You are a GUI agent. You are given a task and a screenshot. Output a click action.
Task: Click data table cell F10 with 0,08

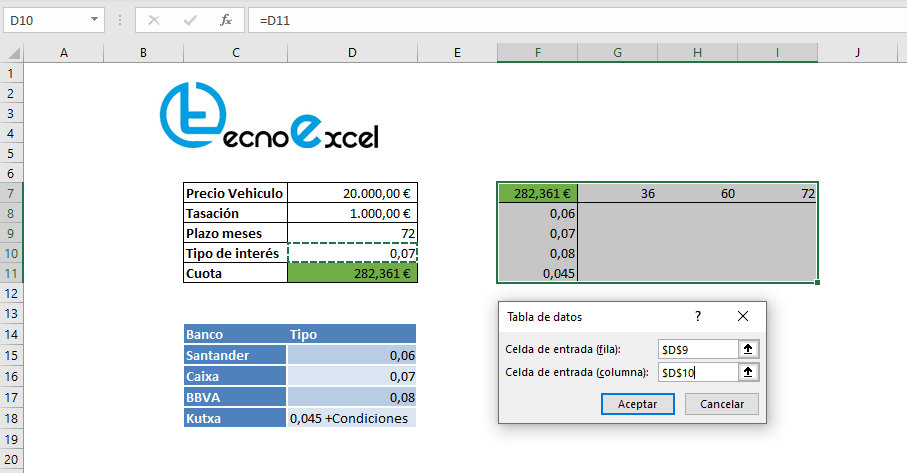point(537,253)
